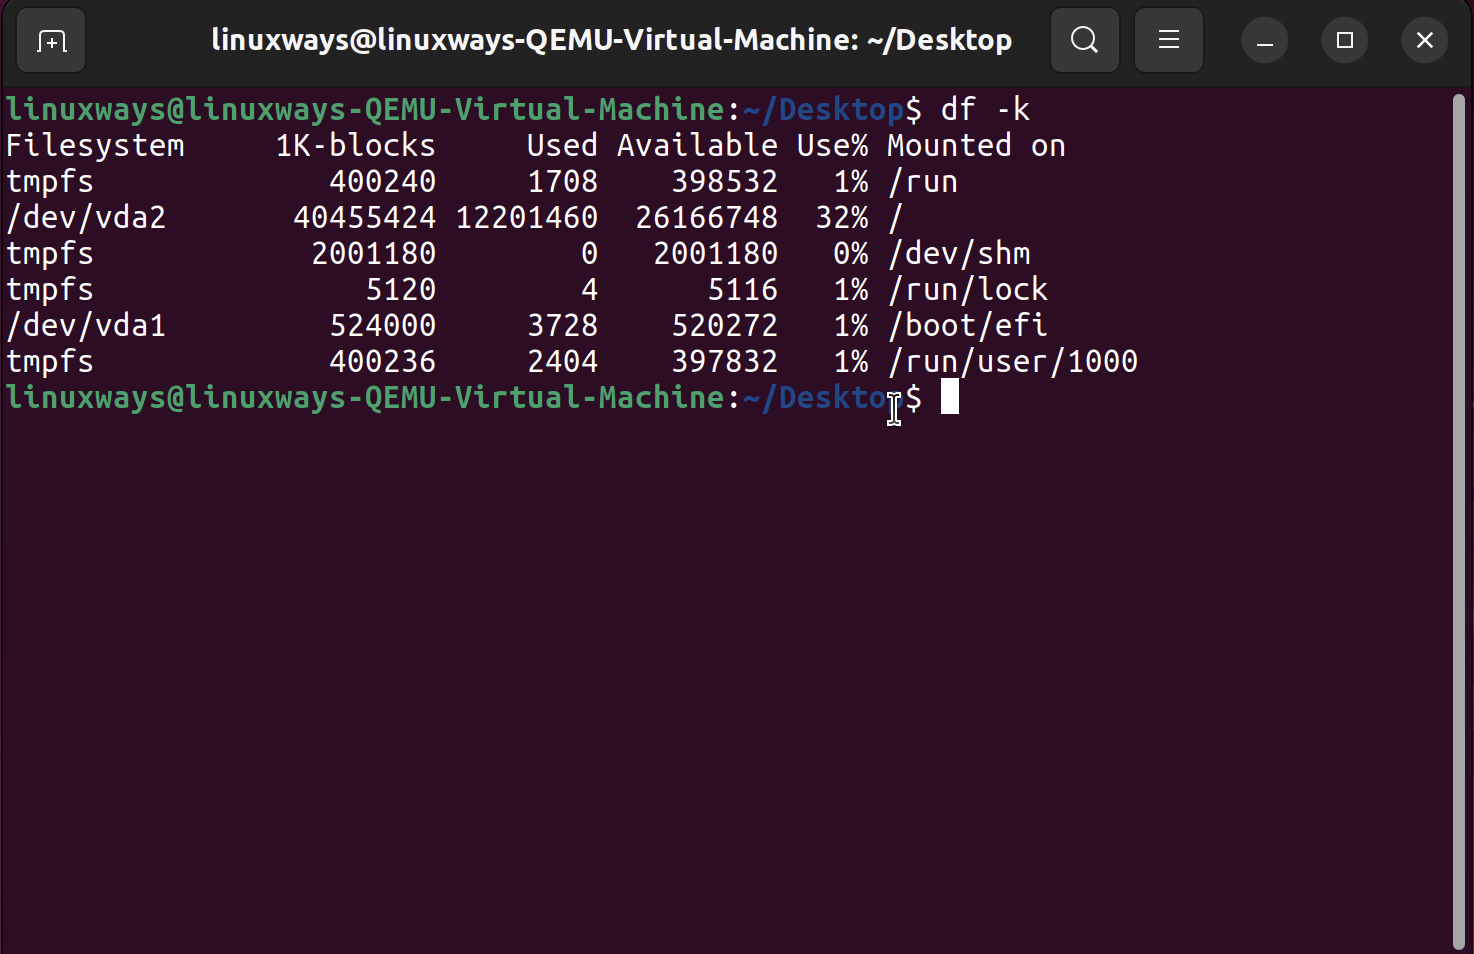Click the /run/user/1000 mount path

click(x=1012, y=362)
